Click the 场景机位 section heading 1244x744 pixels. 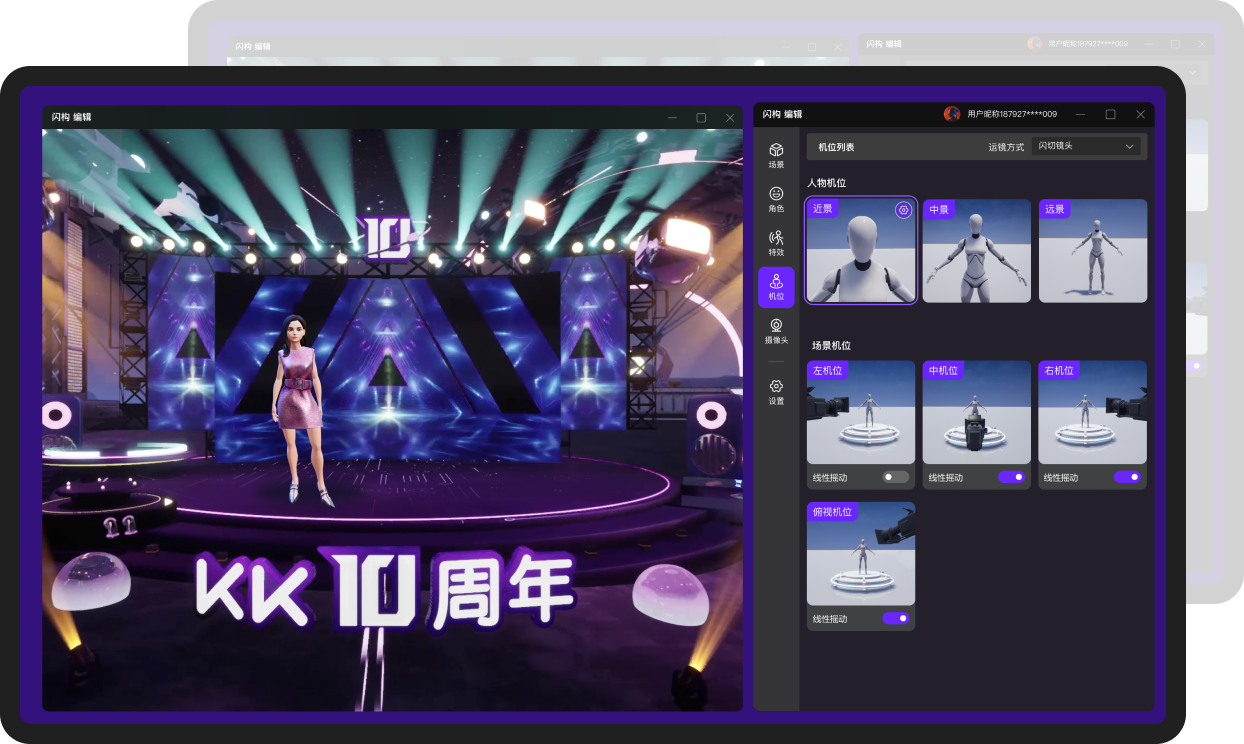pos(831,345)
